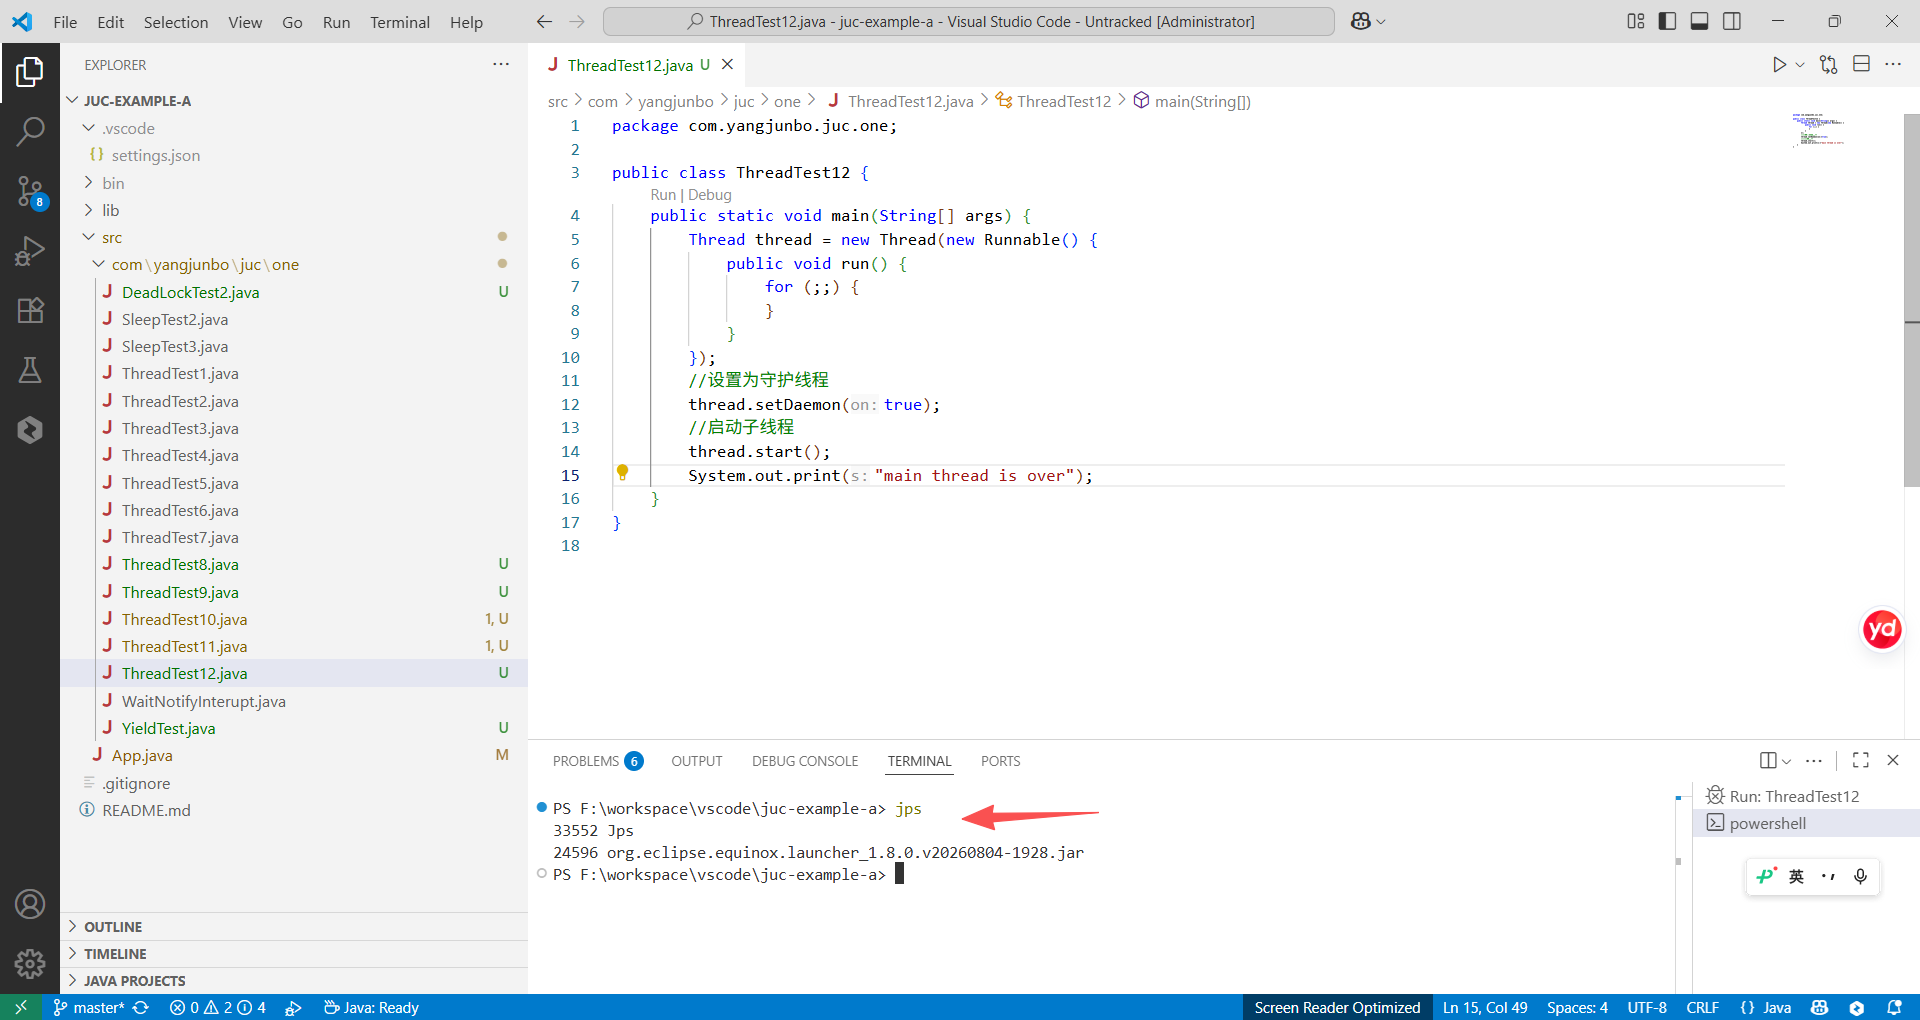Toggle the Primary Side Bar
The width and height of the screenshot is (1920, 1020).
coord(1667,21)
